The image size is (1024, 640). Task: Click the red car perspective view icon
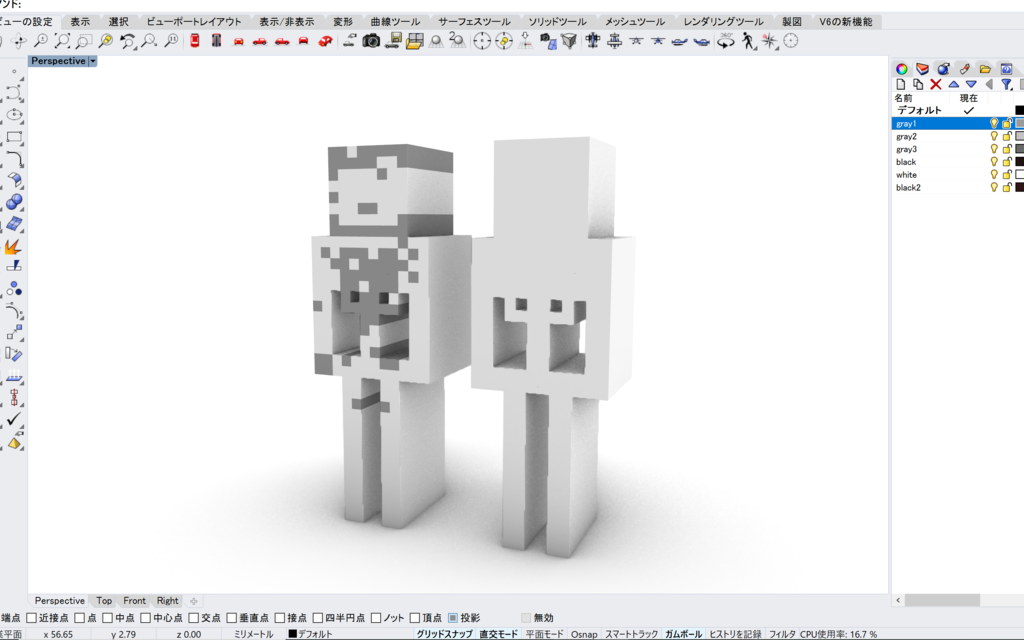(x=325, y=41)
